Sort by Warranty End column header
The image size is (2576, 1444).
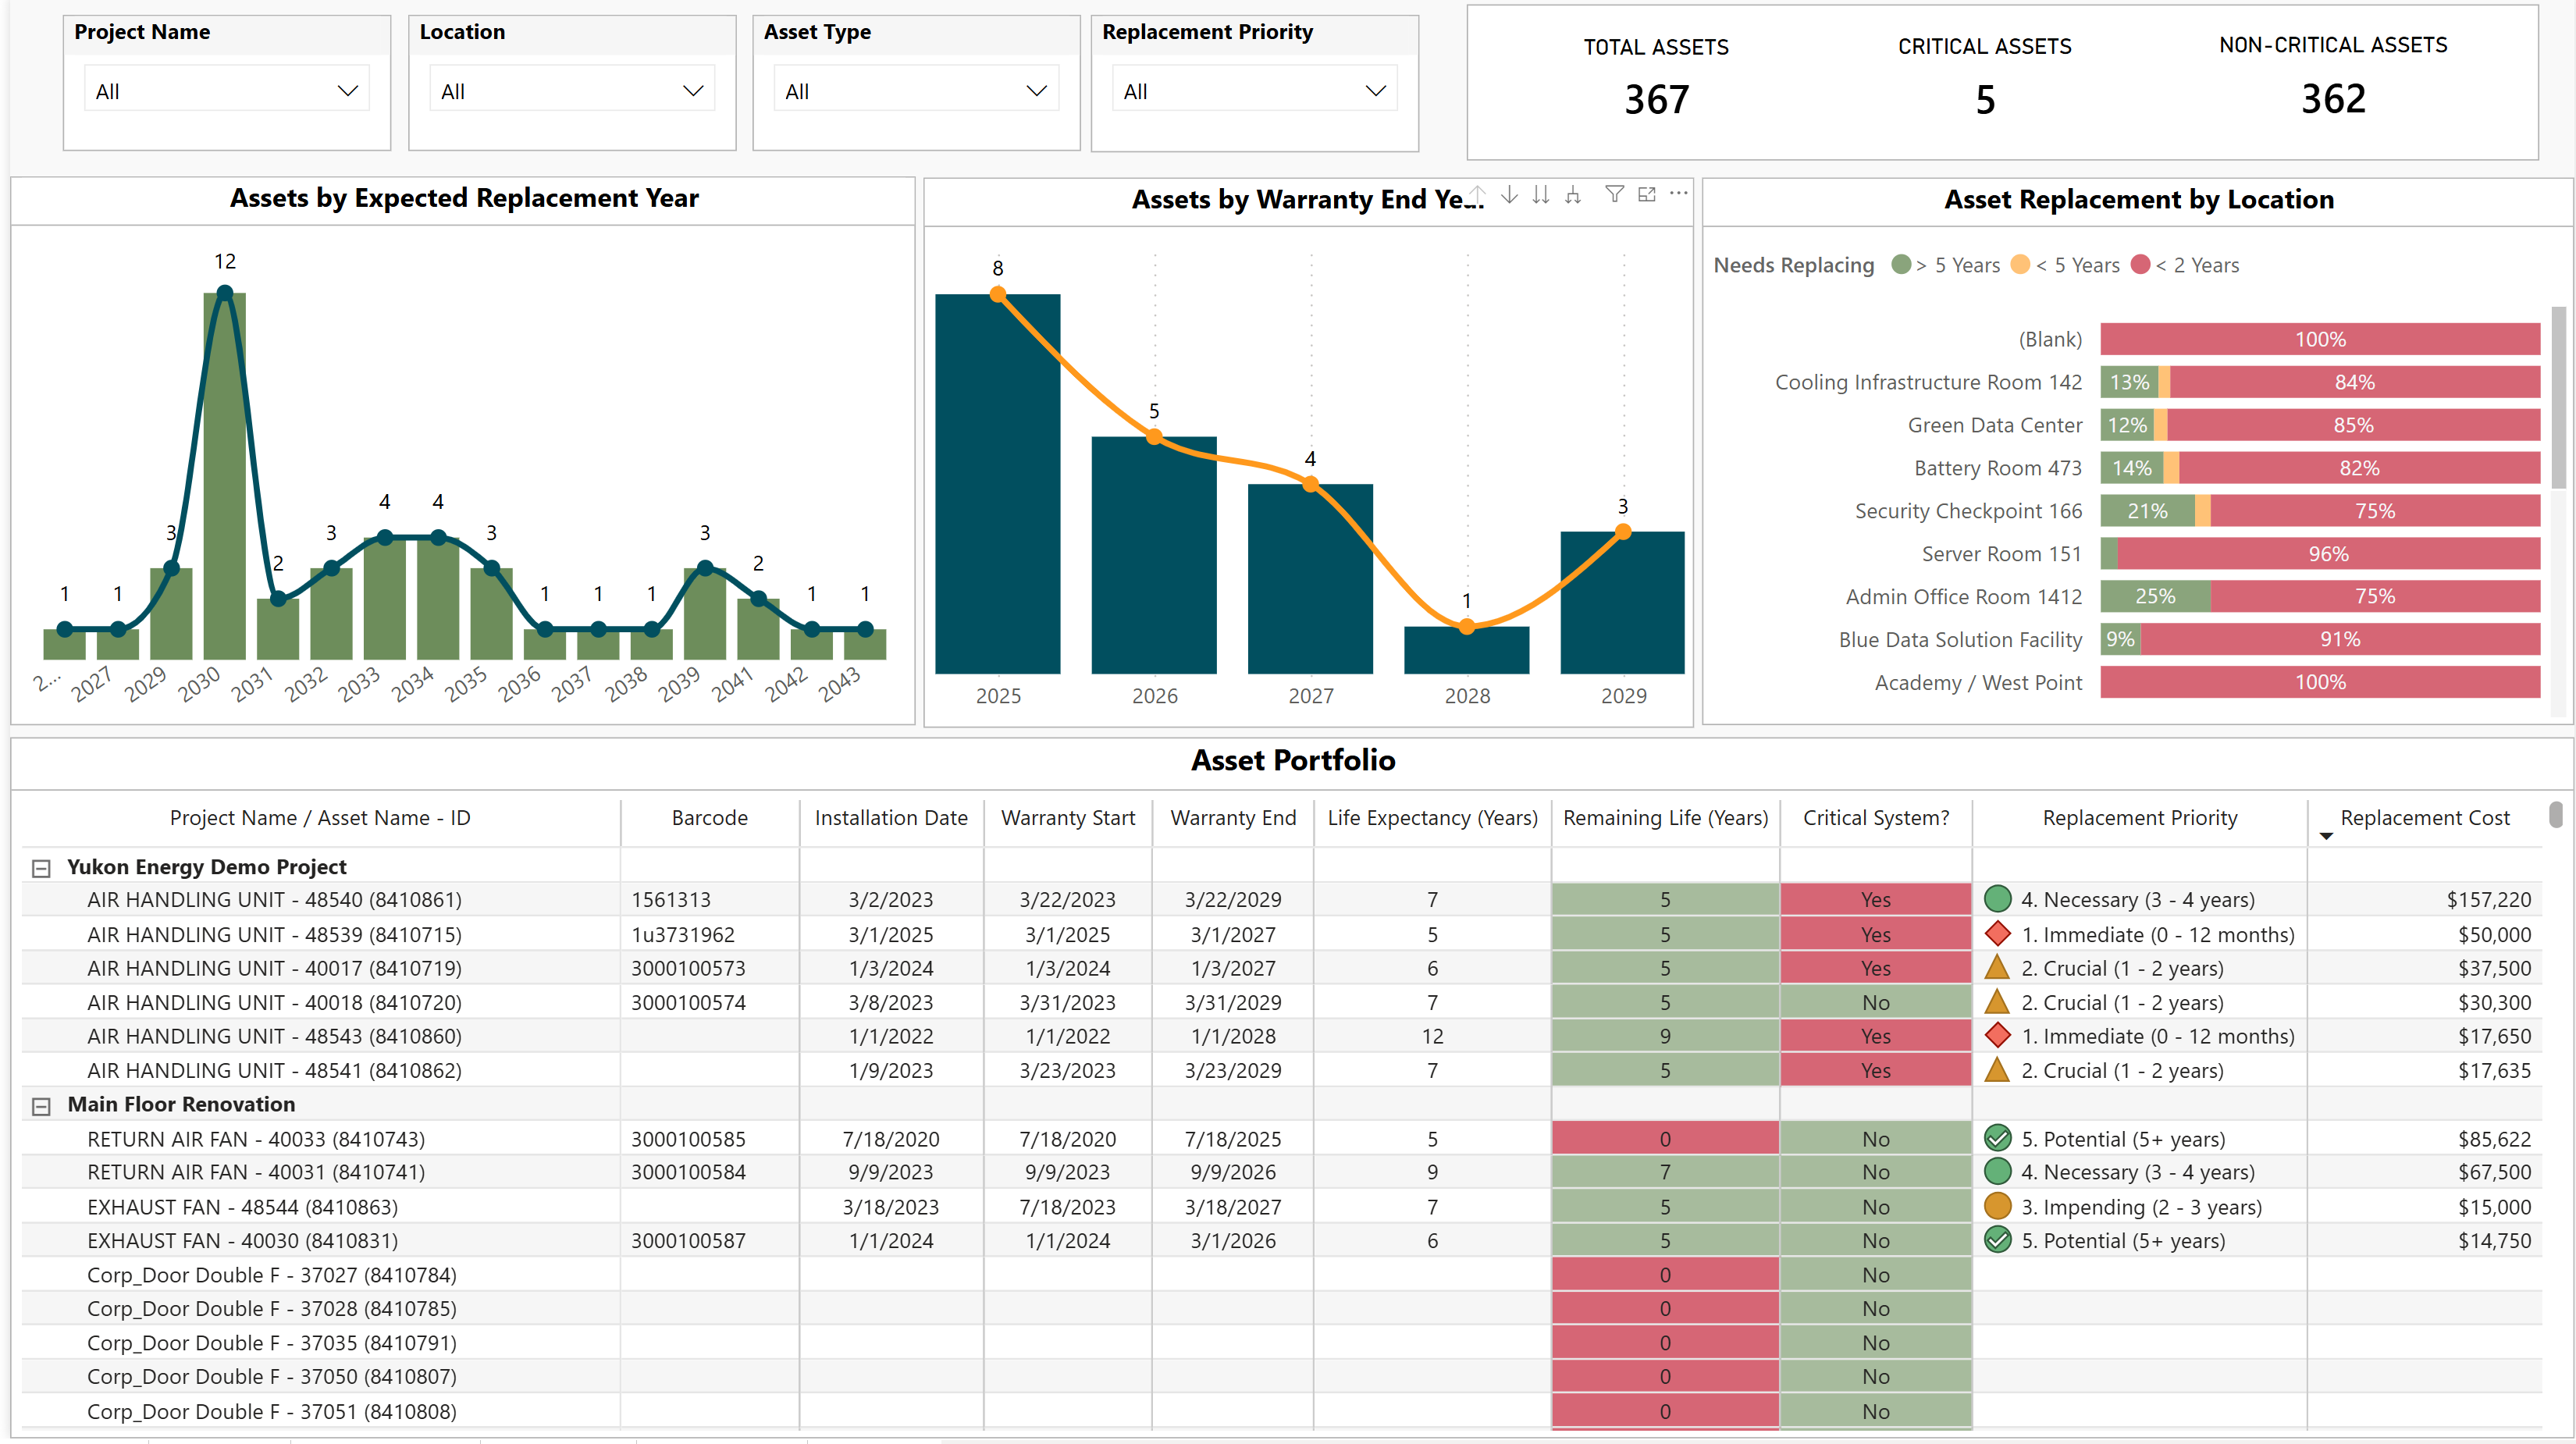pos(1233,818)
